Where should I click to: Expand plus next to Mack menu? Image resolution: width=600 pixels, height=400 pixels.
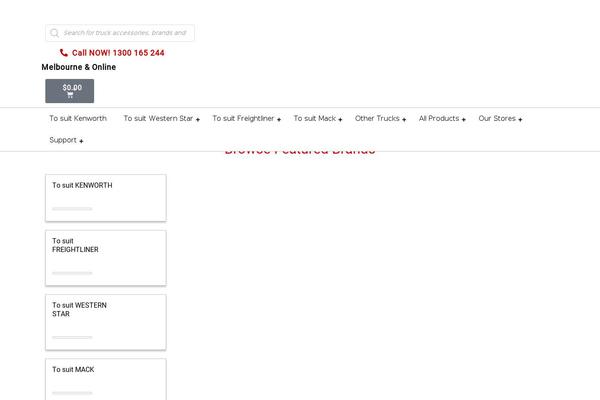(340, 119)
